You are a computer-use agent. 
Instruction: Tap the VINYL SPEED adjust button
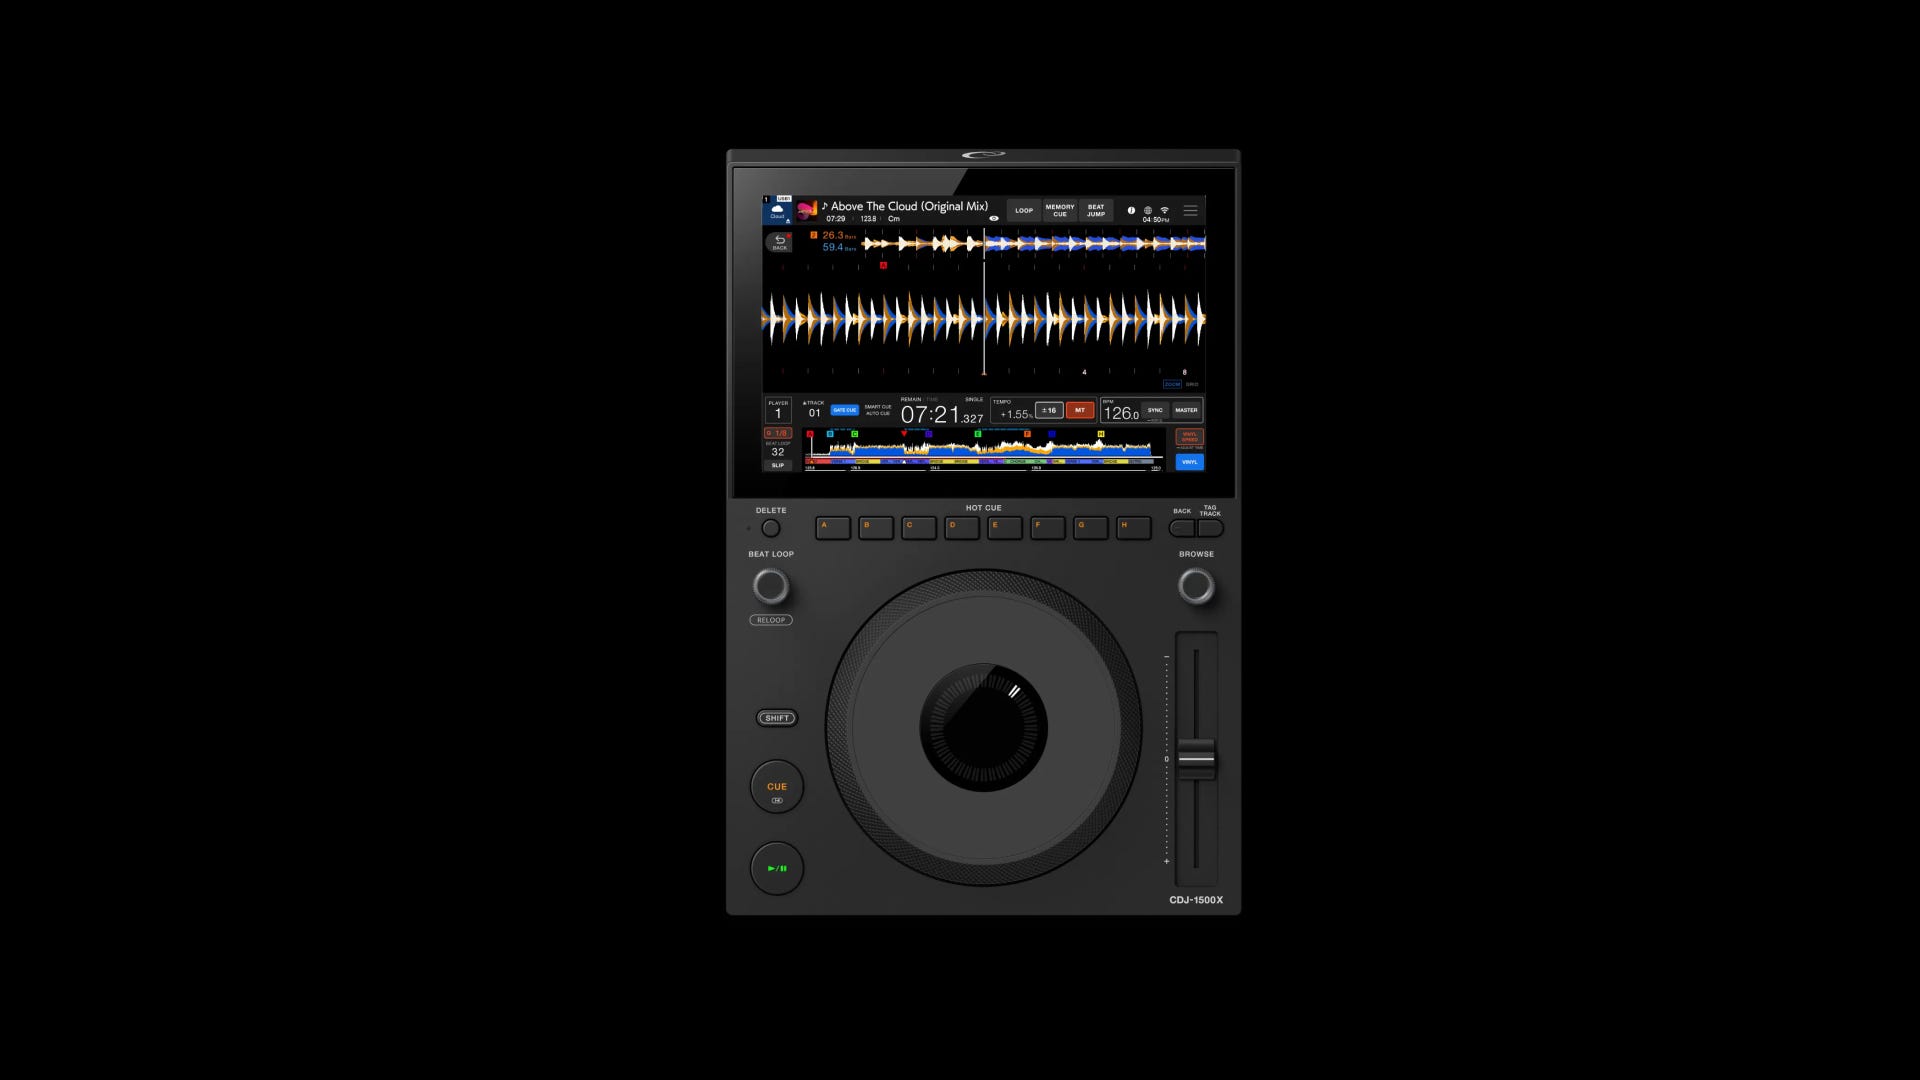(x=1190, y=437)
